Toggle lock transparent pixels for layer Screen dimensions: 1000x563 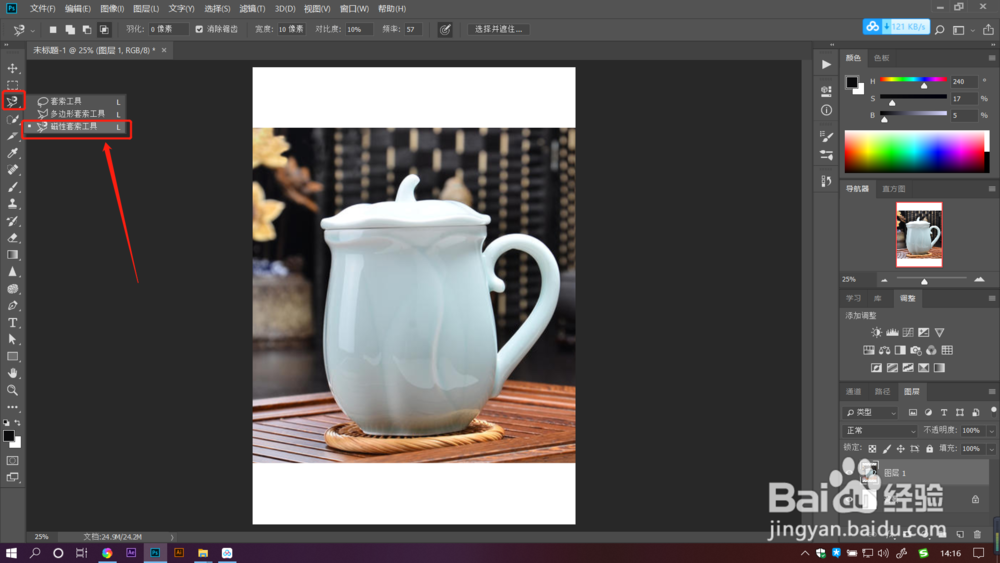pos(872,449)
